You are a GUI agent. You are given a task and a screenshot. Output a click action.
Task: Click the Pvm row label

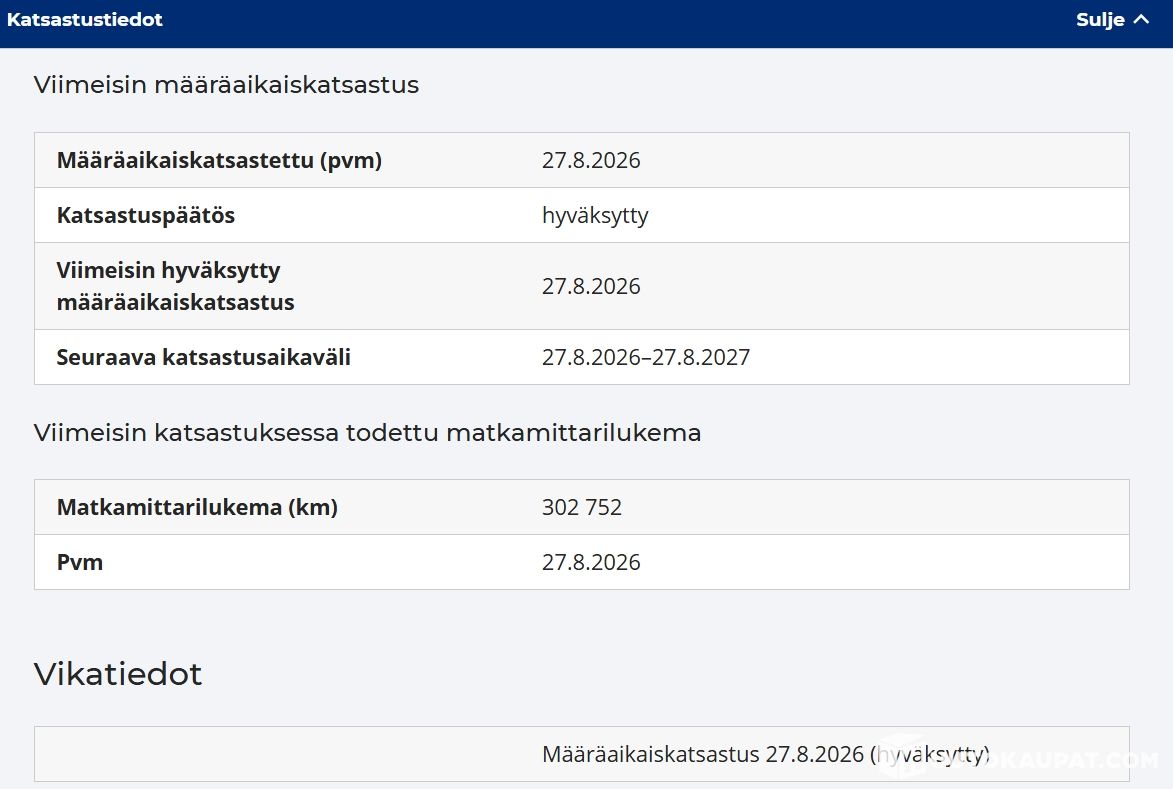click(x=80, y=562)
